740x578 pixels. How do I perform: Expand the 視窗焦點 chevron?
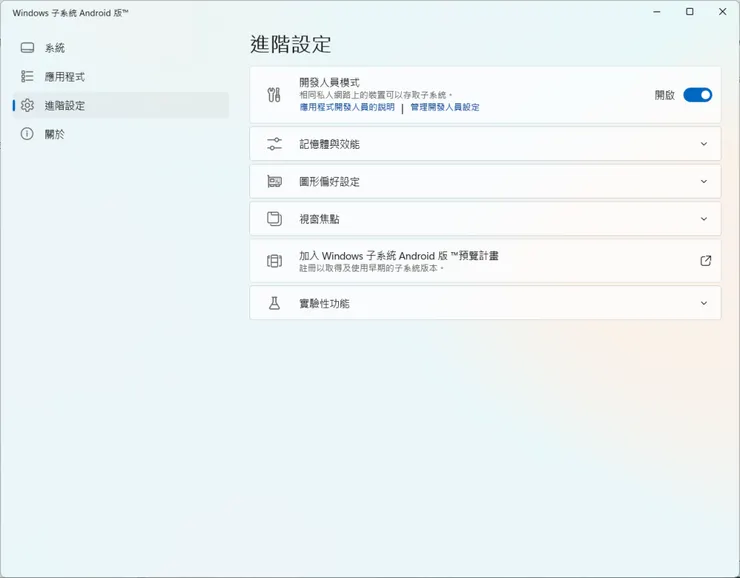[x=704, y=219]
